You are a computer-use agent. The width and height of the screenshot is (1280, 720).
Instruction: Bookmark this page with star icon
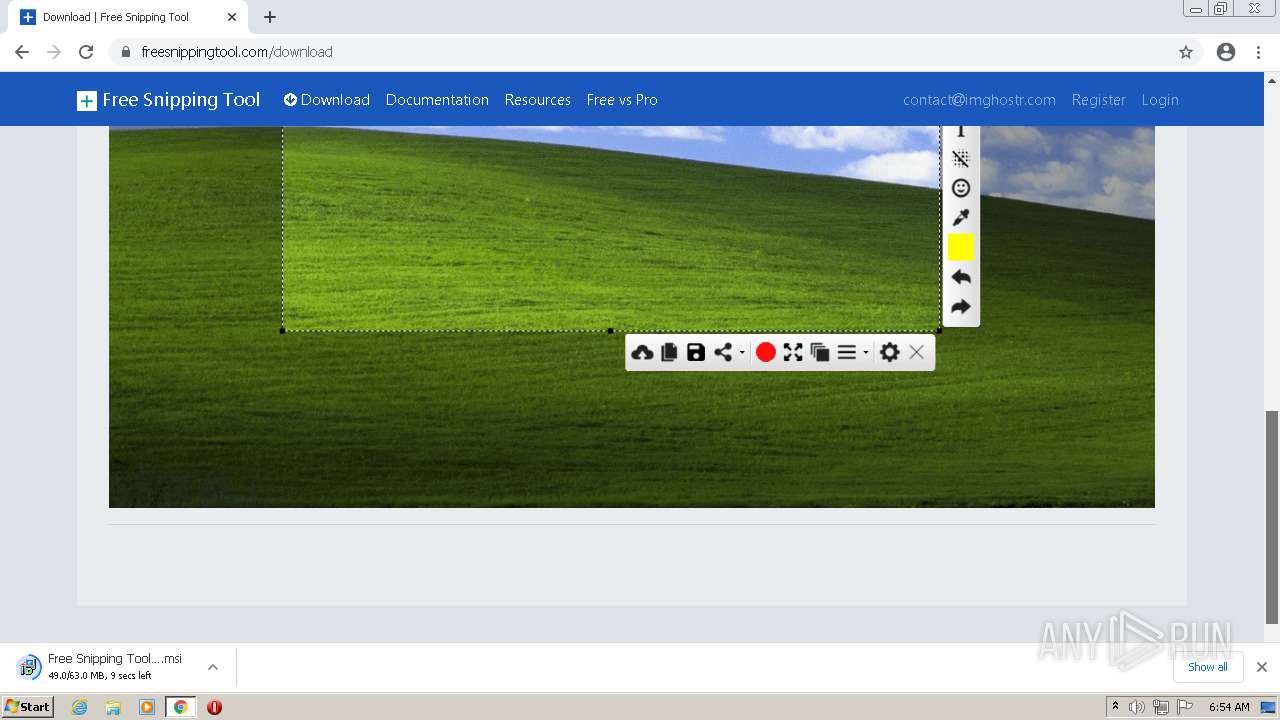1186,52
